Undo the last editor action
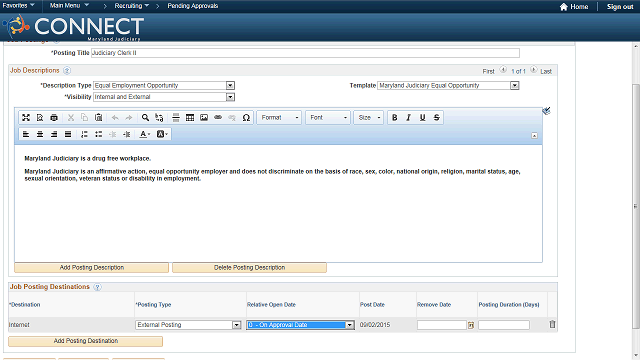640x360 pixels. tap(115, 118)
